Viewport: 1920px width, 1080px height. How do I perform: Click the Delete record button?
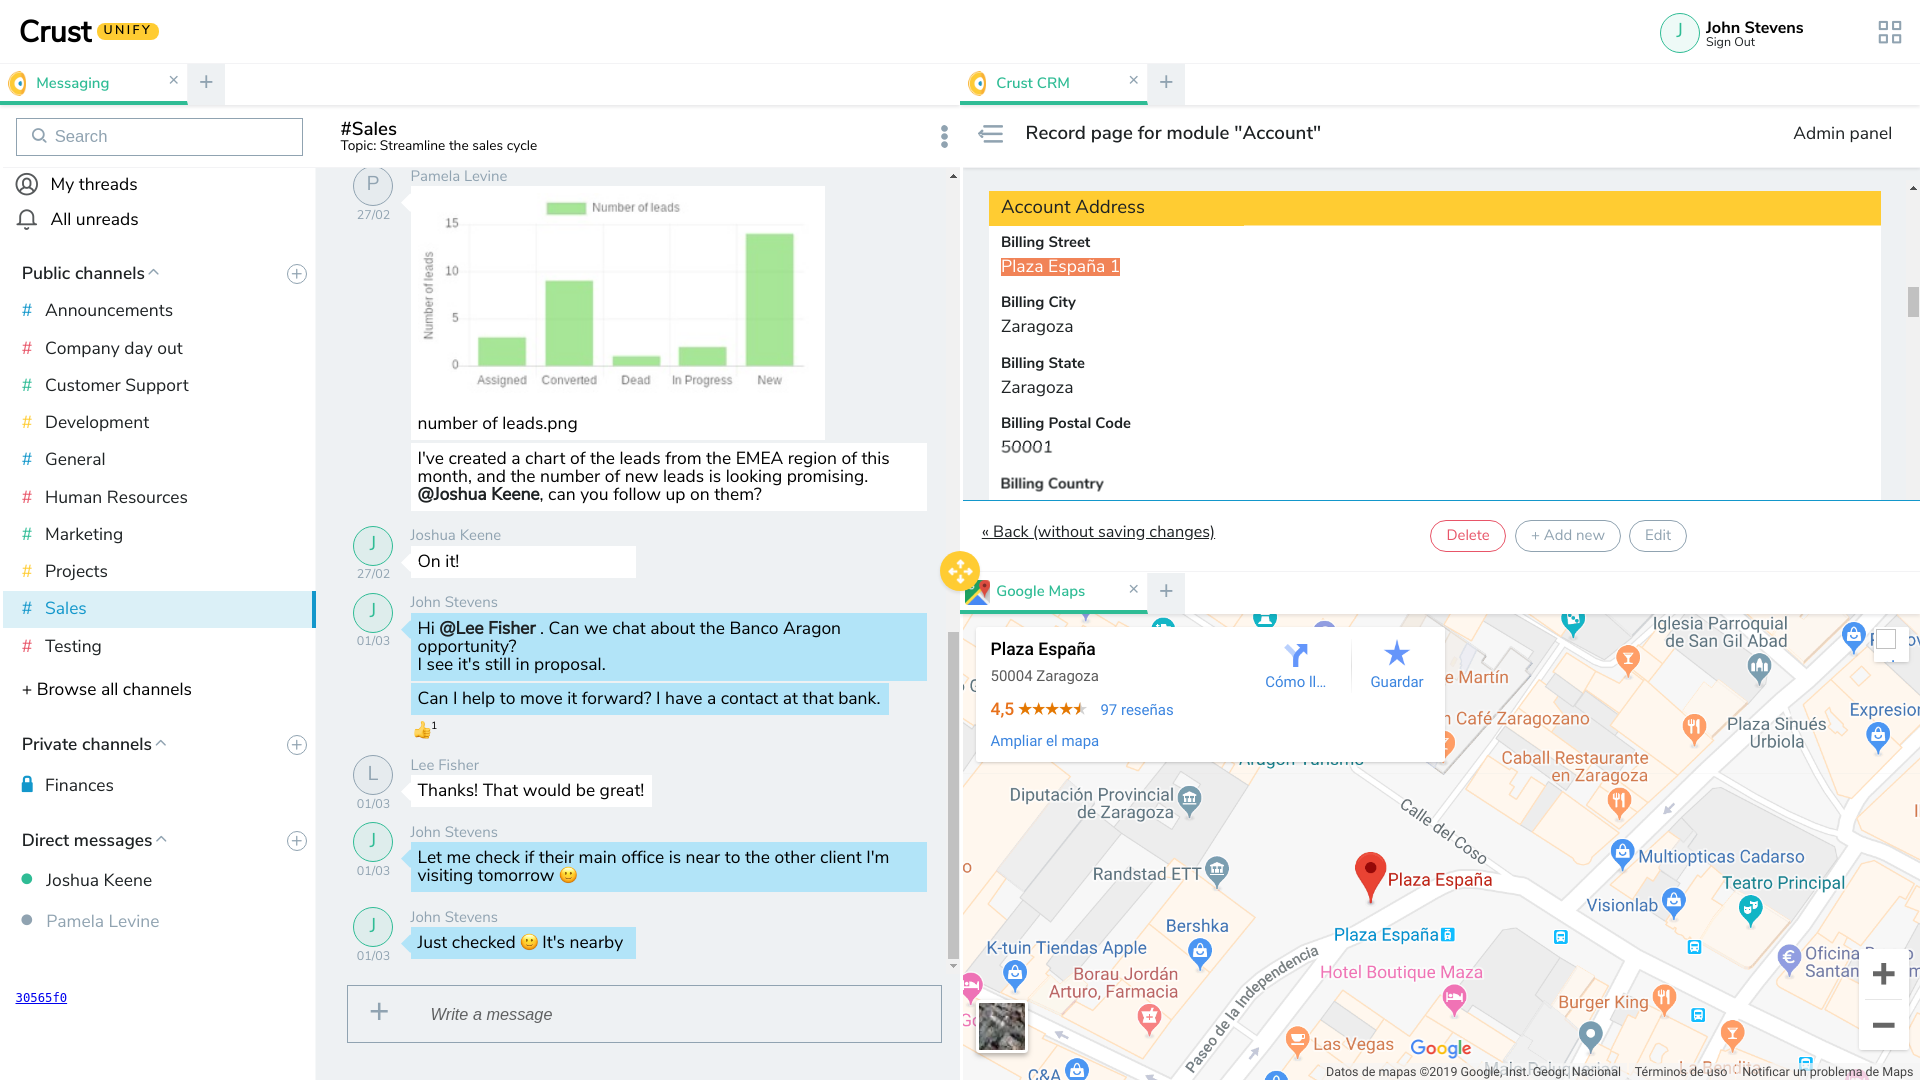pyautogui.click(x=1467, y=535)
